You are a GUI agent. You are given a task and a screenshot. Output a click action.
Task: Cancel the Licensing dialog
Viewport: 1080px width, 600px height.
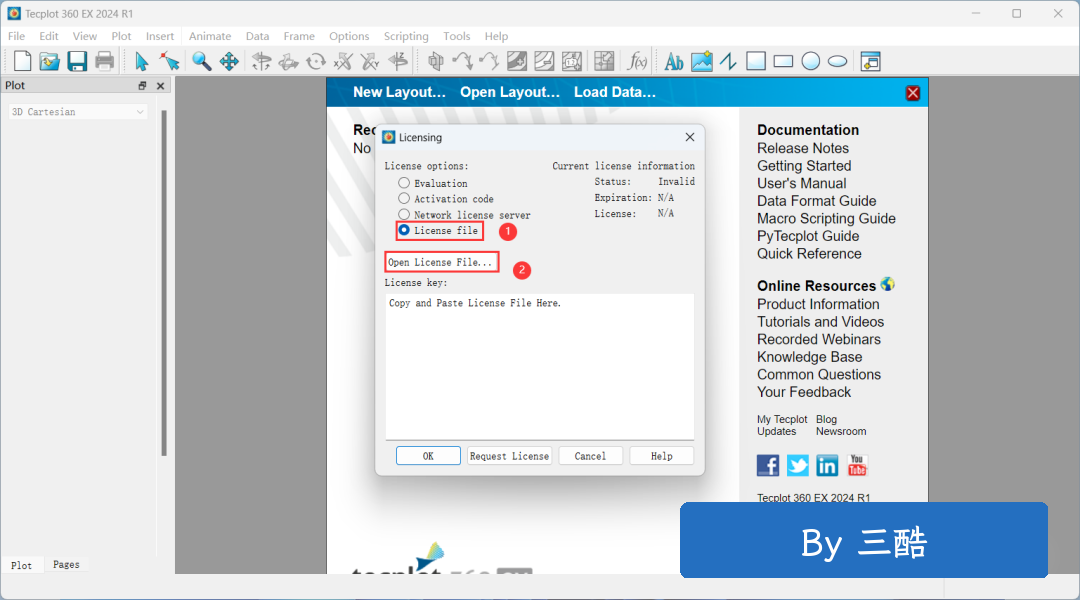tap(590, 456)
